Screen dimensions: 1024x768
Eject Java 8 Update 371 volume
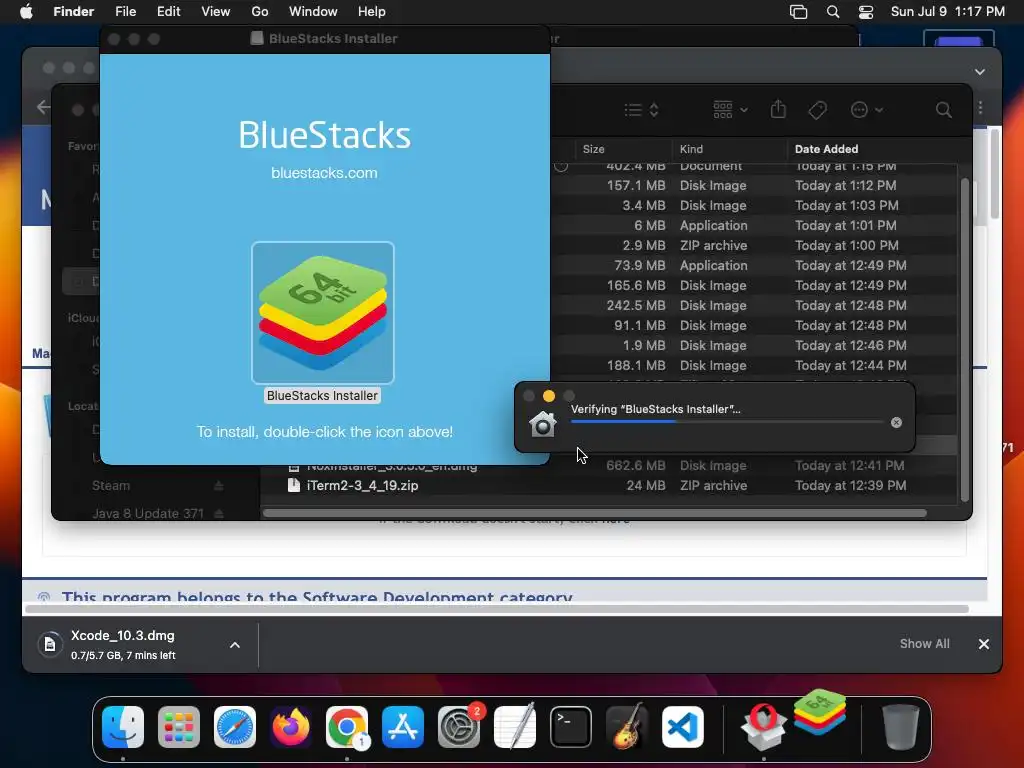(219, 513)
